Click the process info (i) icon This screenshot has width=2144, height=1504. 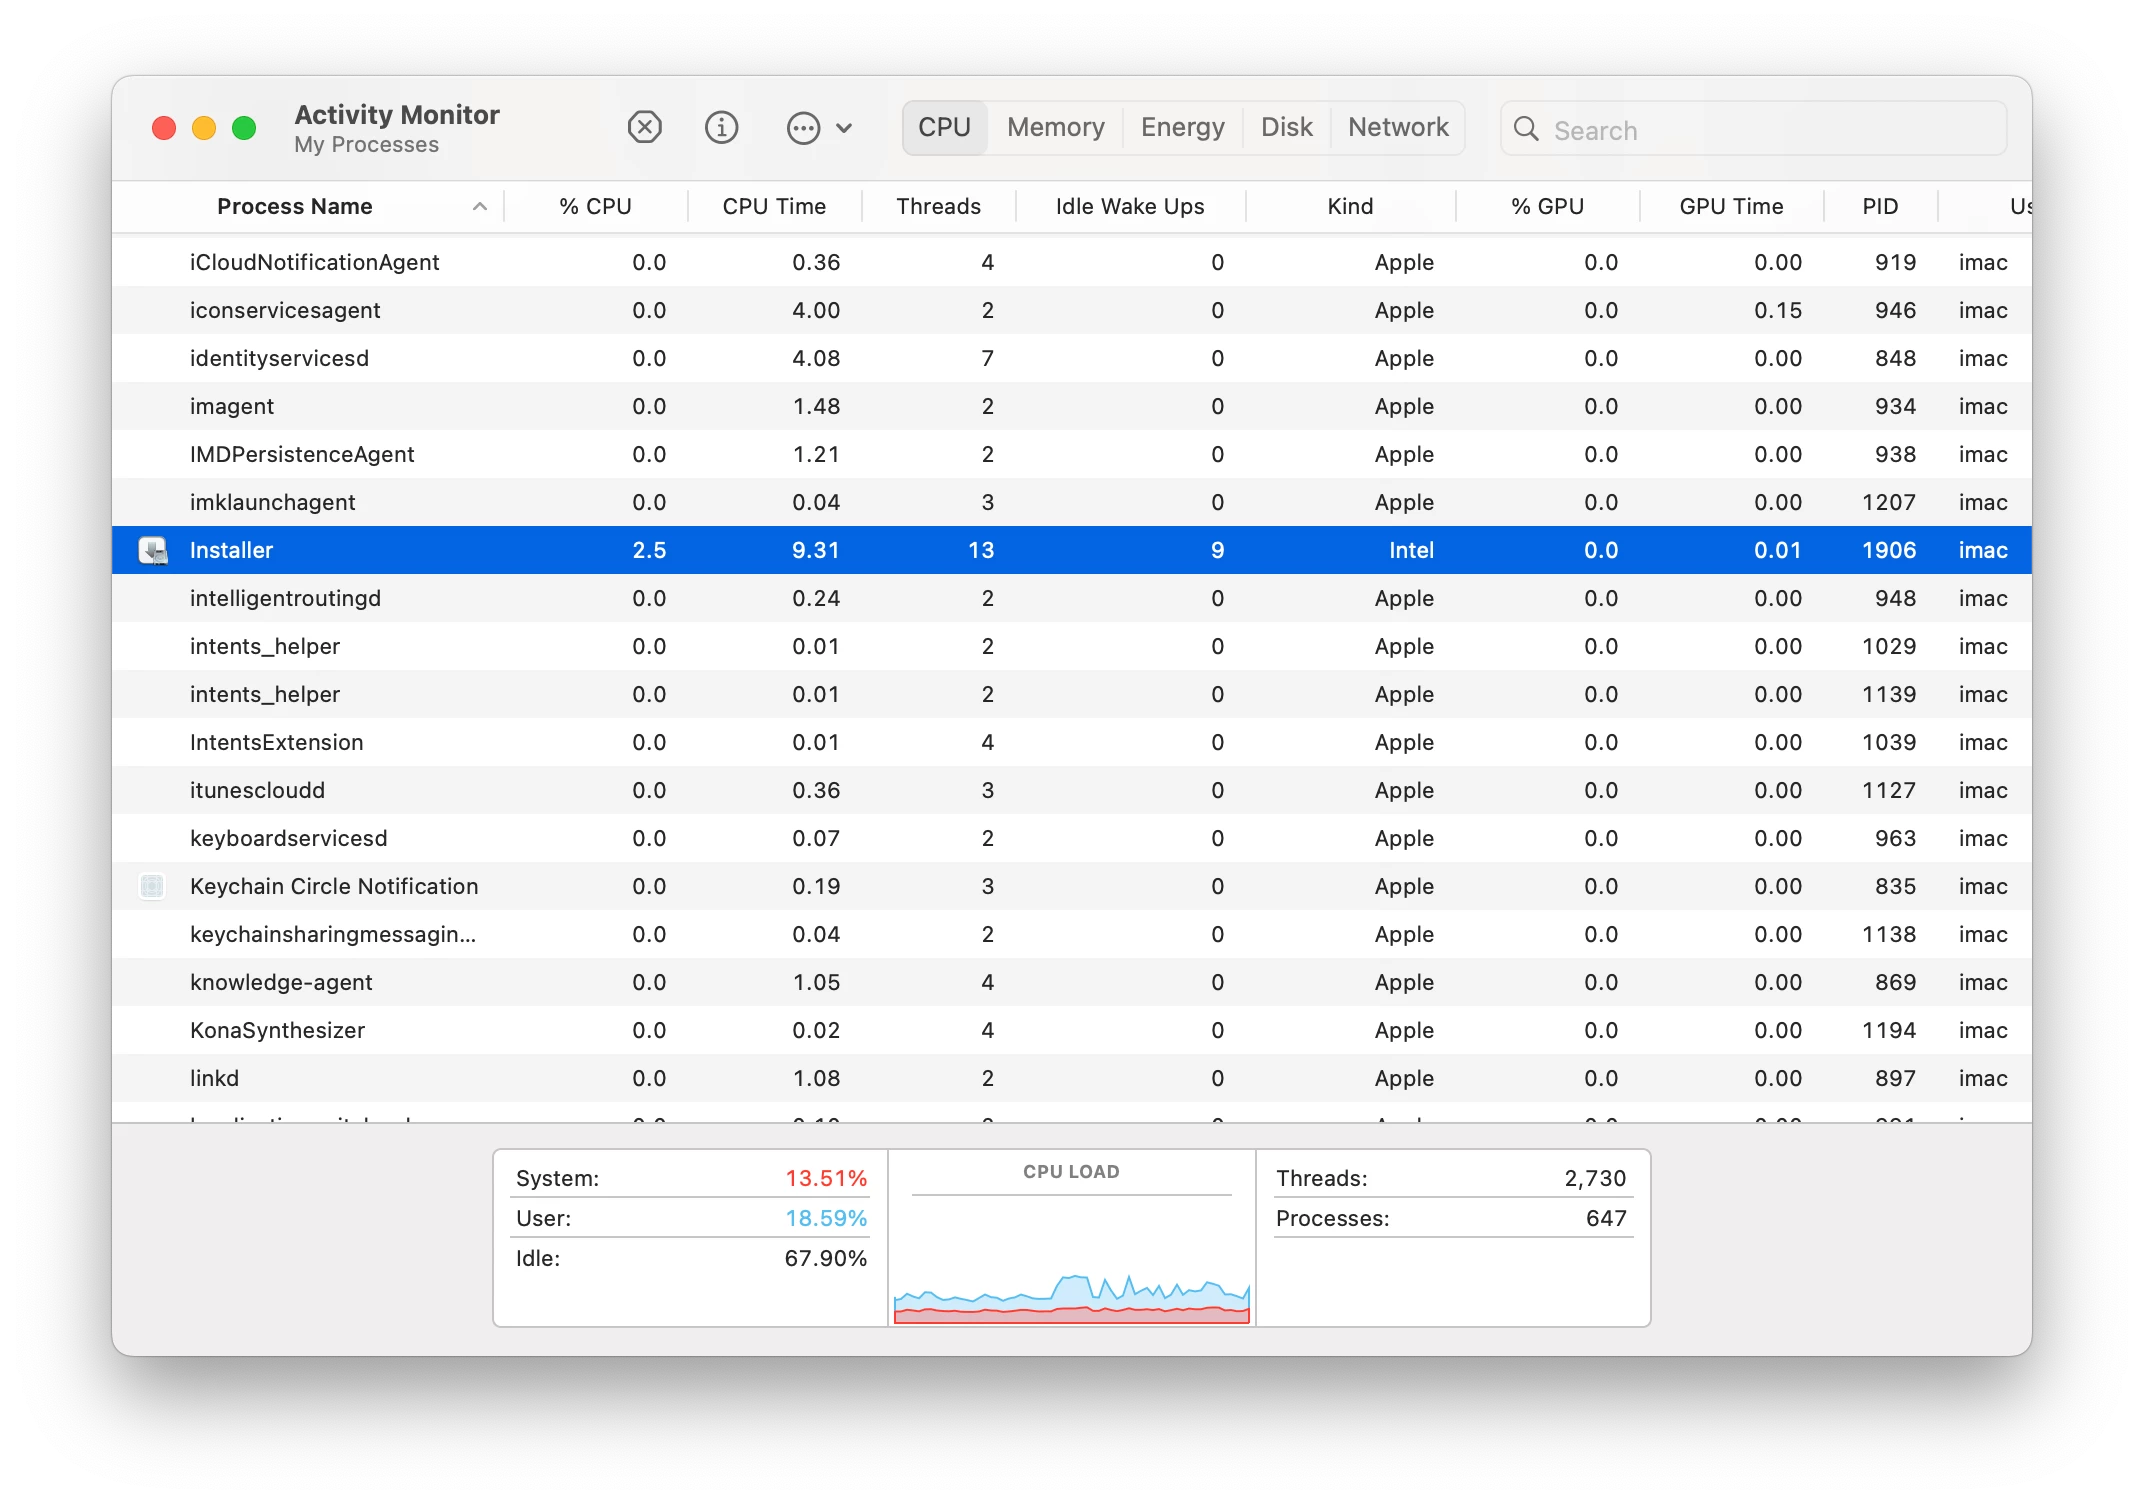721,128
